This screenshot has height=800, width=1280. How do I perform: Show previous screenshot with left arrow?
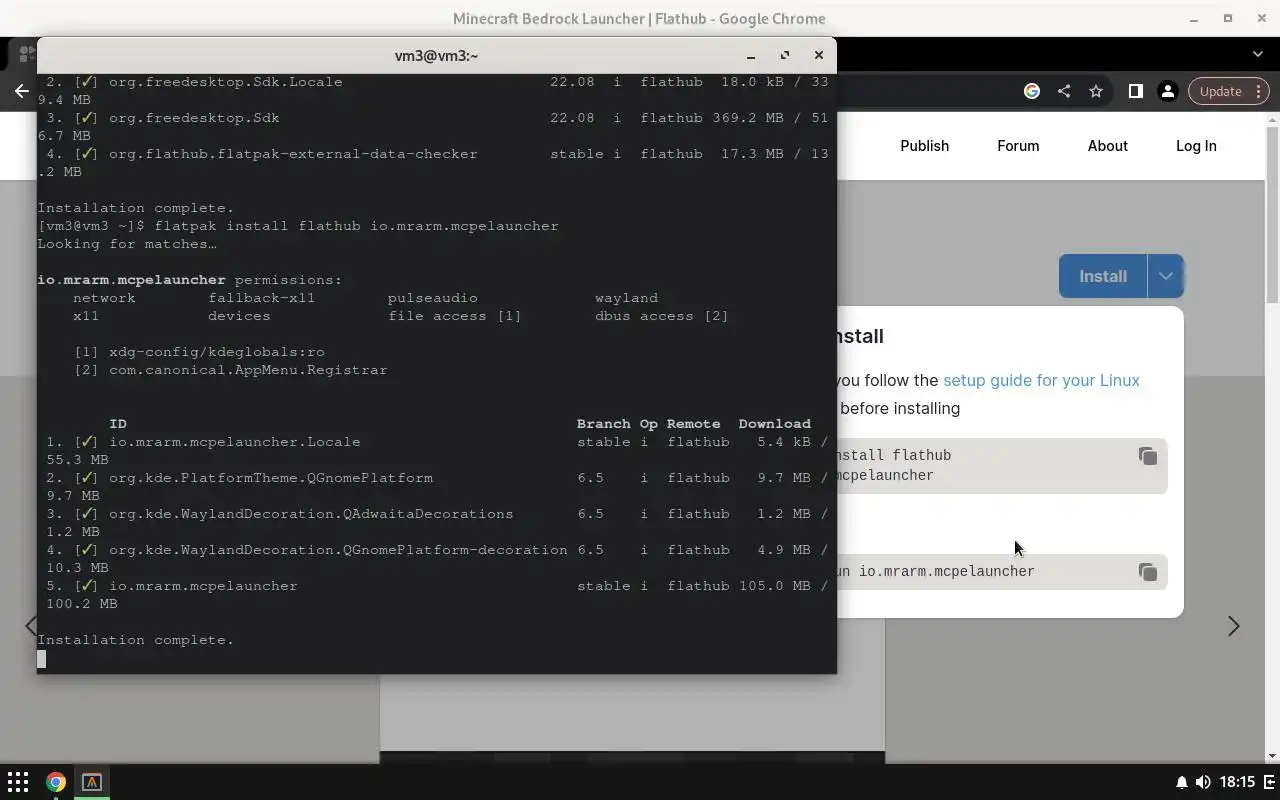30,626
